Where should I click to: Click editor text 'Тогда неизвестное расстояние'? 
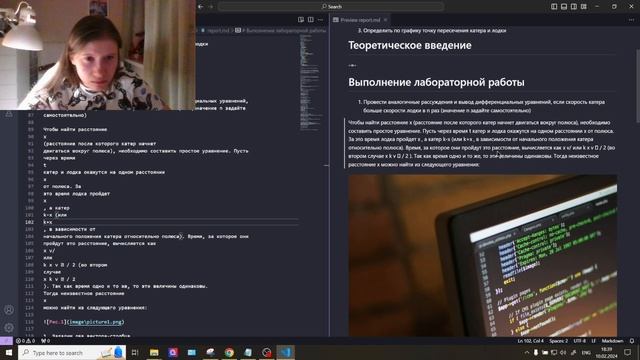pyautogui.click(x=84, y=293)
